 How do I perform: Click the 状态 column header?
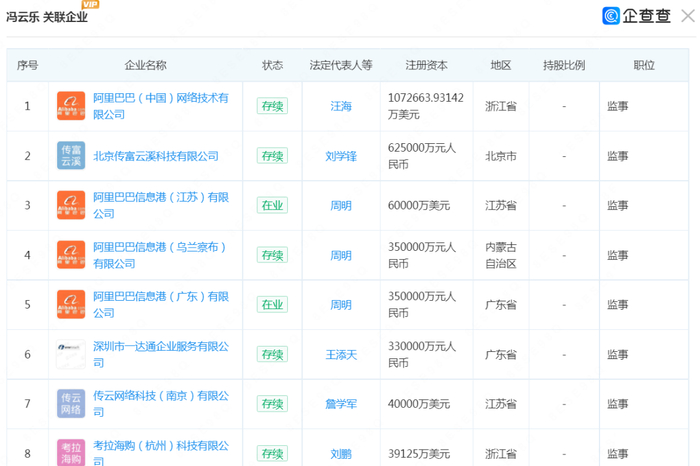272,65
